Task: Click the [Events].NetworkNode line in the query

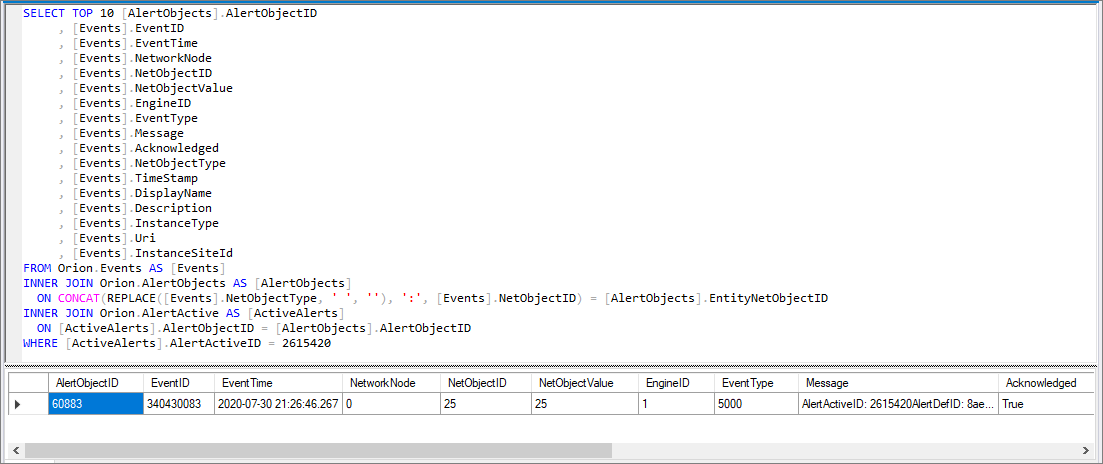Action: tap(136, 58)
